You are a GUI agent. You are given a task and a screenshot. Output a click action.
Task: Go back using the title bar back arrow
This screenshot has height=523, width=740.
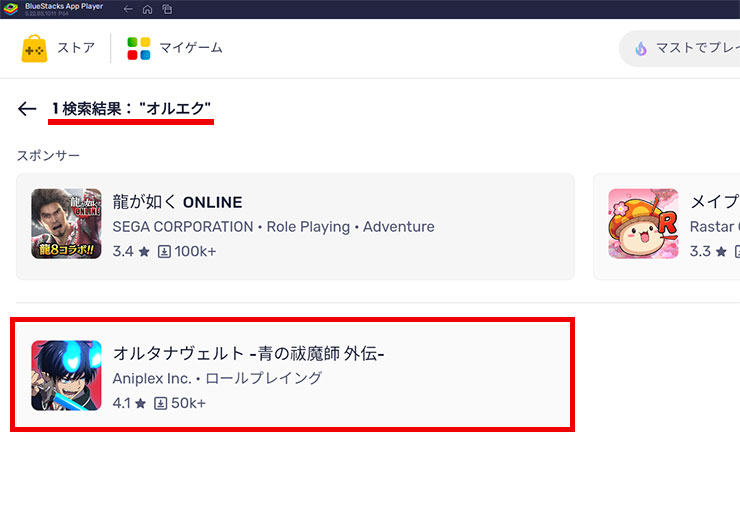click(x=127, y=9)
